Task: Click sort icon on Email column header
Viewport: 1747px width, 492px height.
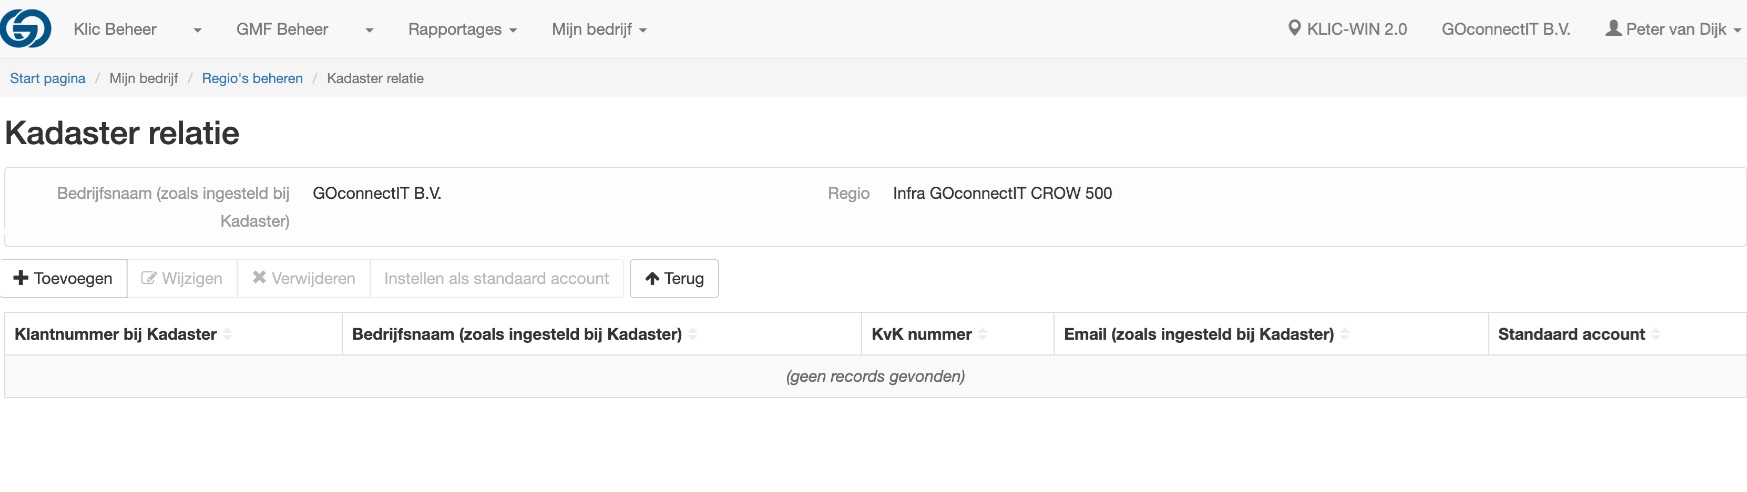Action: tap(1344, 334)
